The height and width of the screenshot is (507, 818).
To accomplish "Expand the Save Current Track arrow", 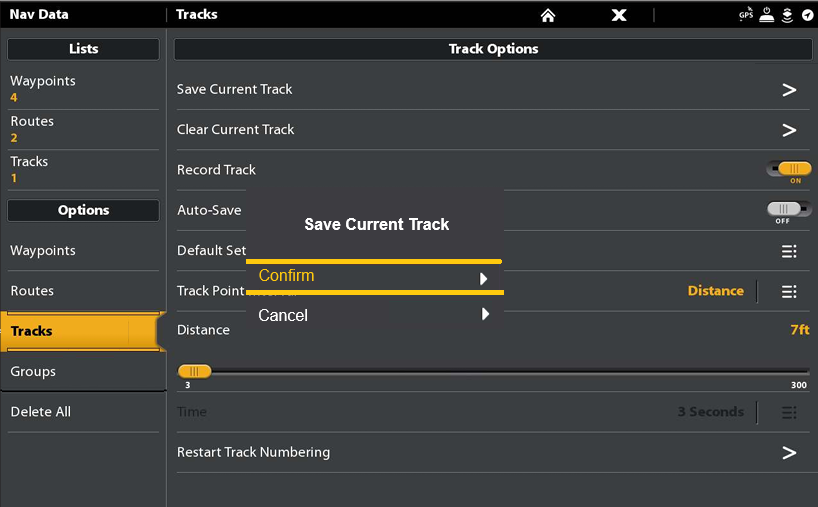I will (x=789, y=90).
